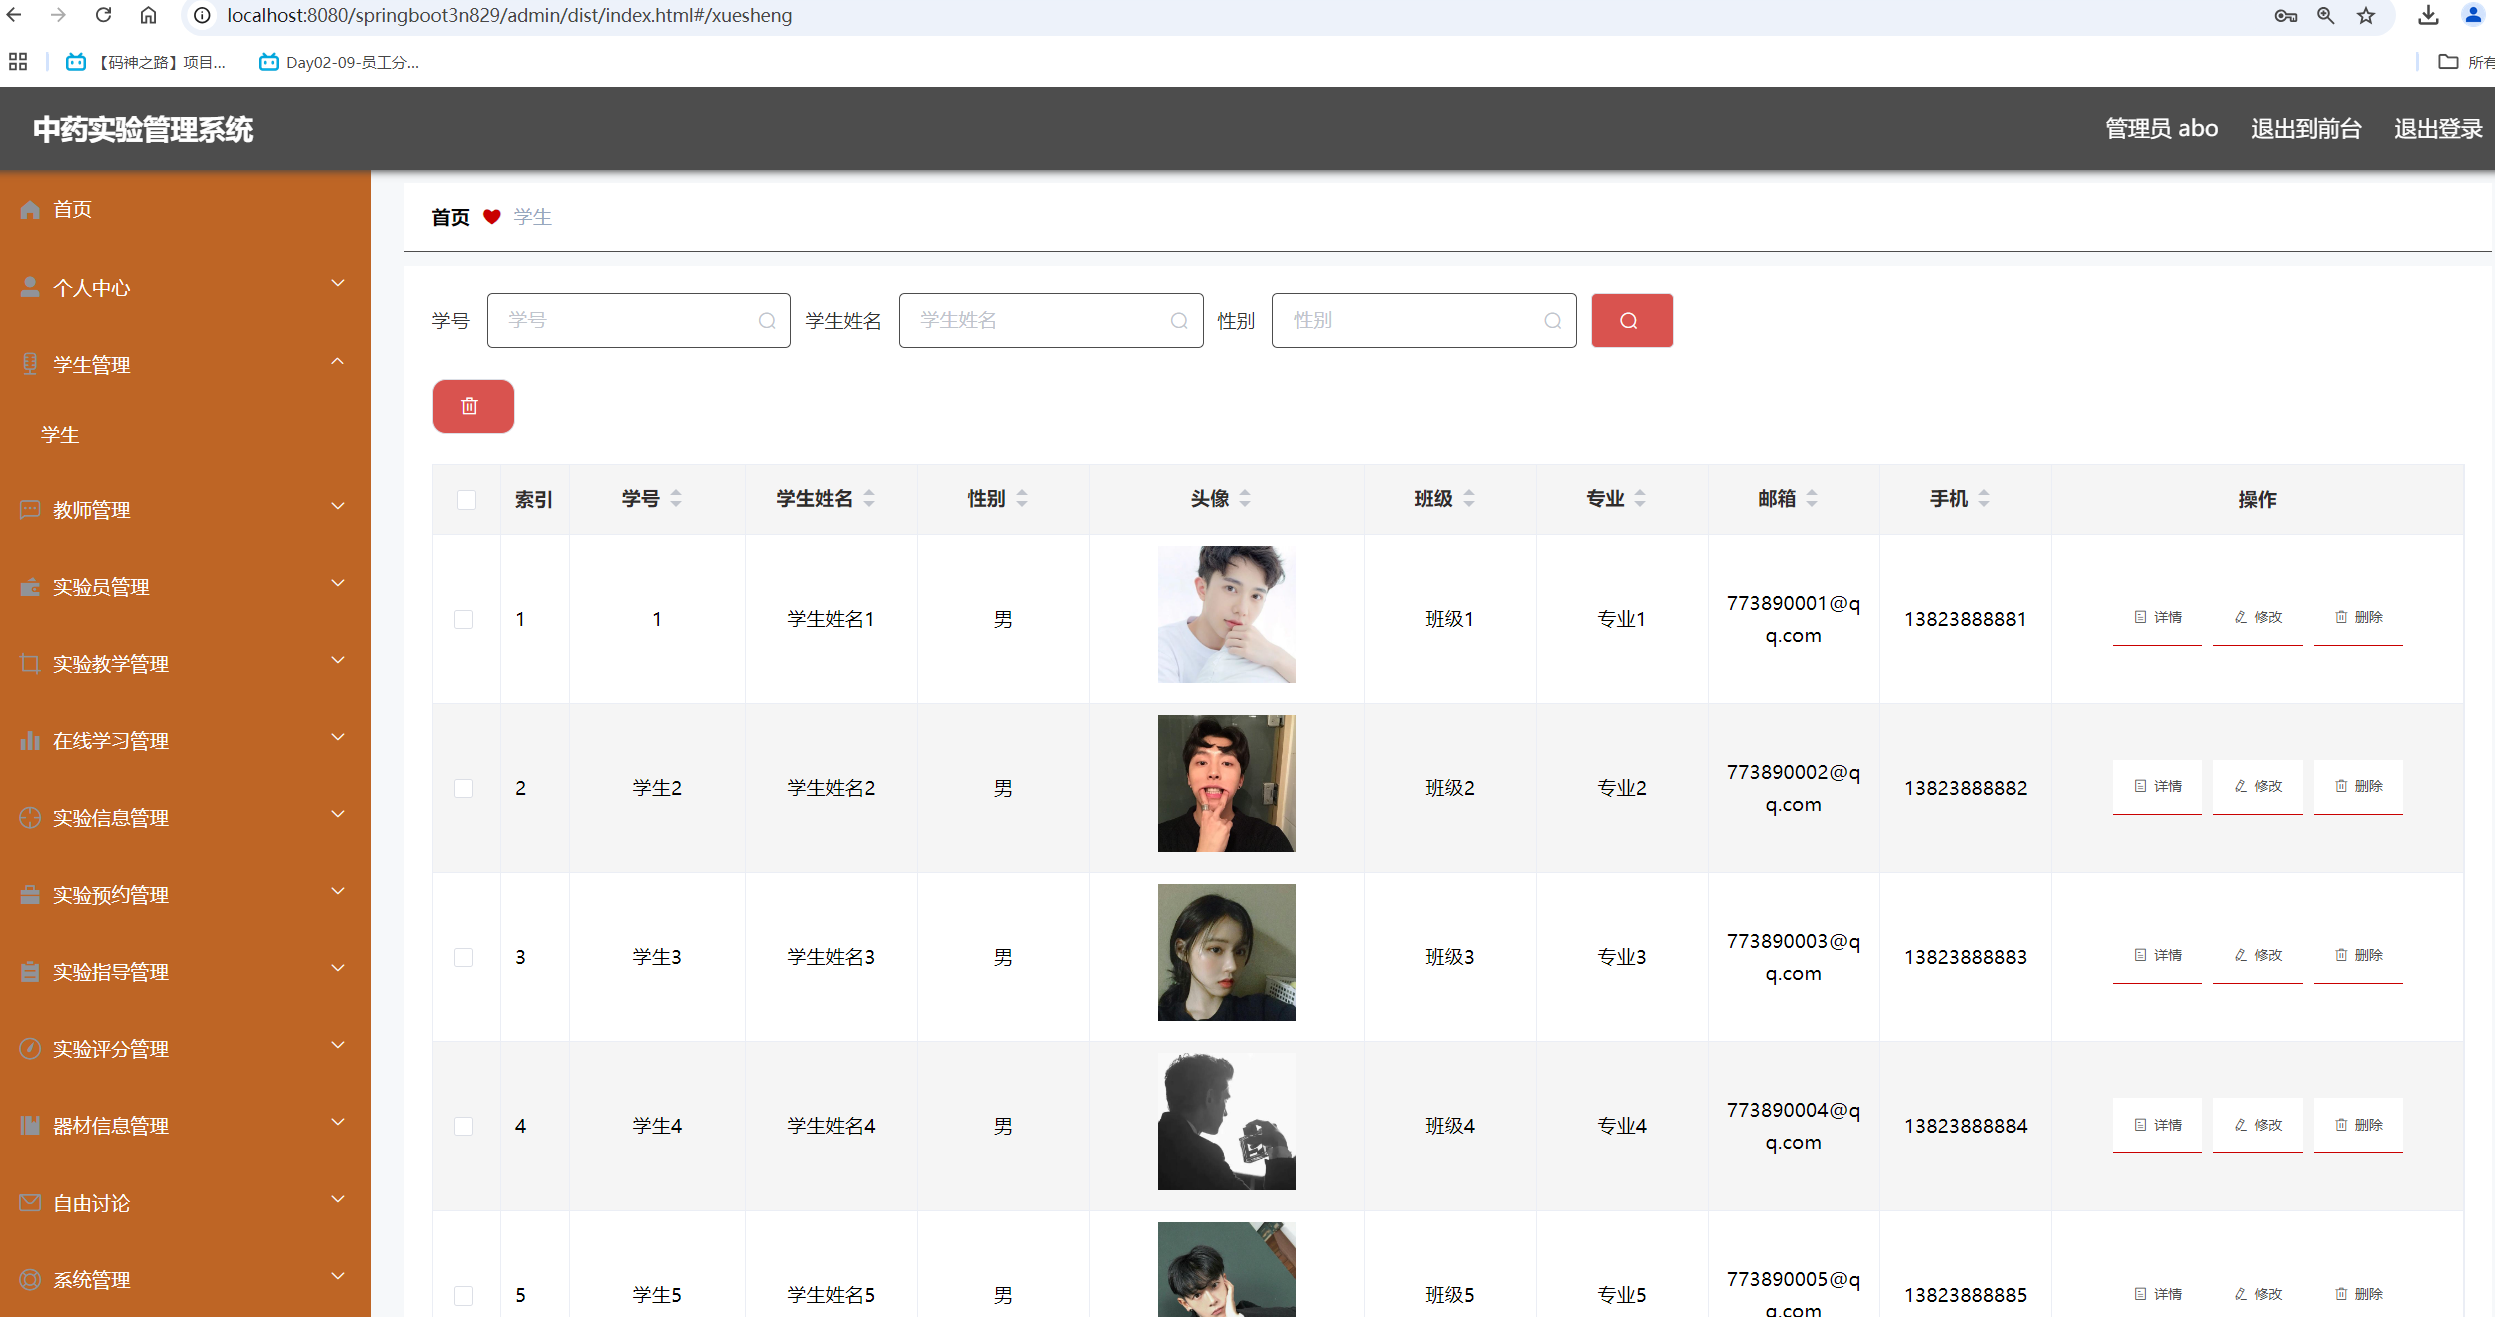Expand the 器材信息管理 sidebar menu
The width and height of the screenshot is (2495, 1317).
(x=185, y=1126)
